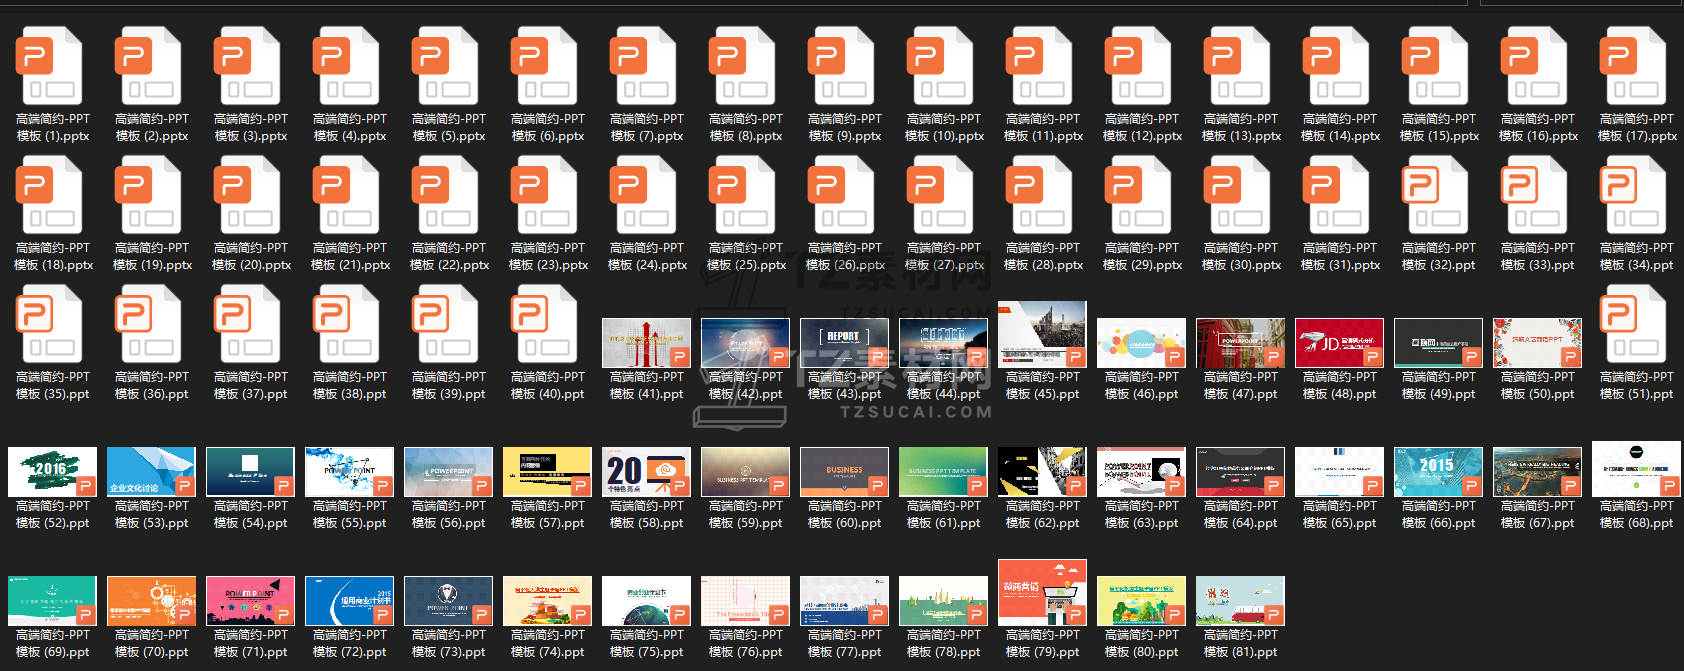This screenshot has width=1684, height=671.
Task: Select pink POWERPOINT thumbnail 模板 (71).ppt
Action: pos(250,601)
